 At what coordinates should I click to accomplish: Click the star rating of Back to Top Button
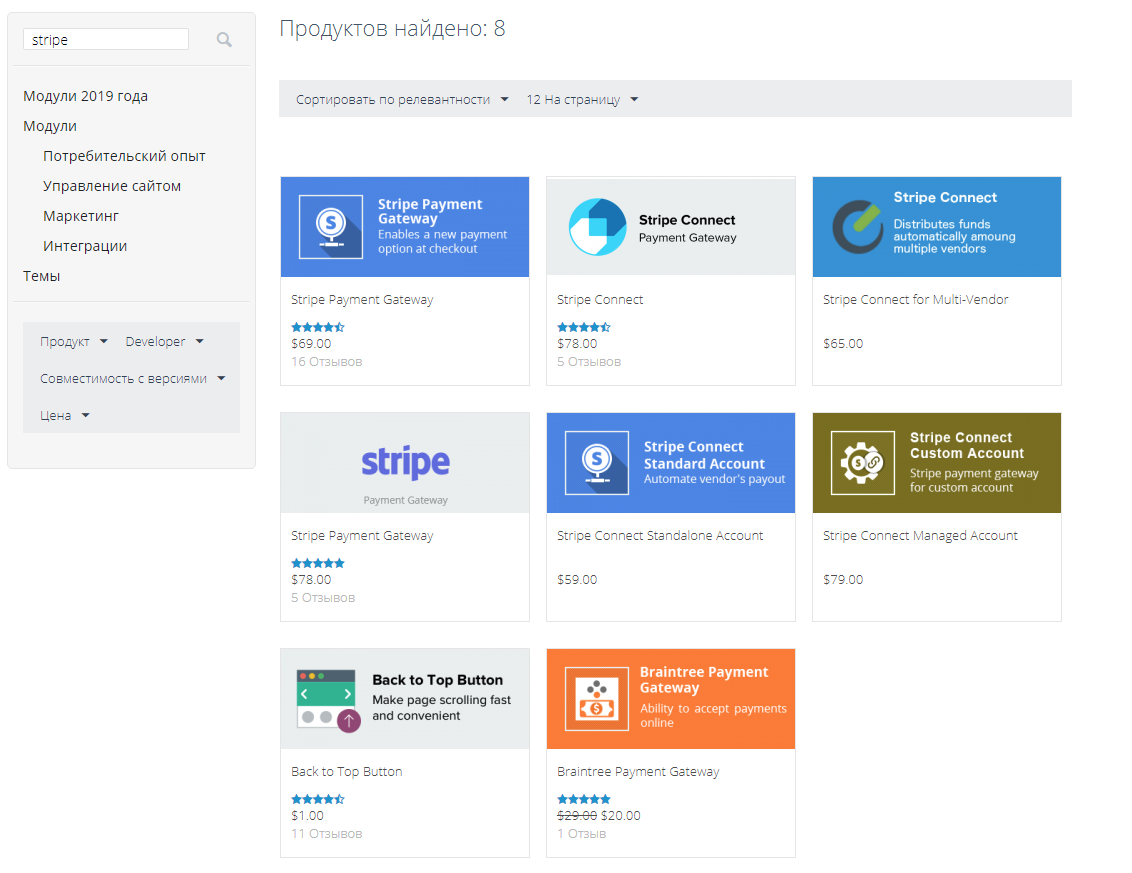click(x=318, y=799)
